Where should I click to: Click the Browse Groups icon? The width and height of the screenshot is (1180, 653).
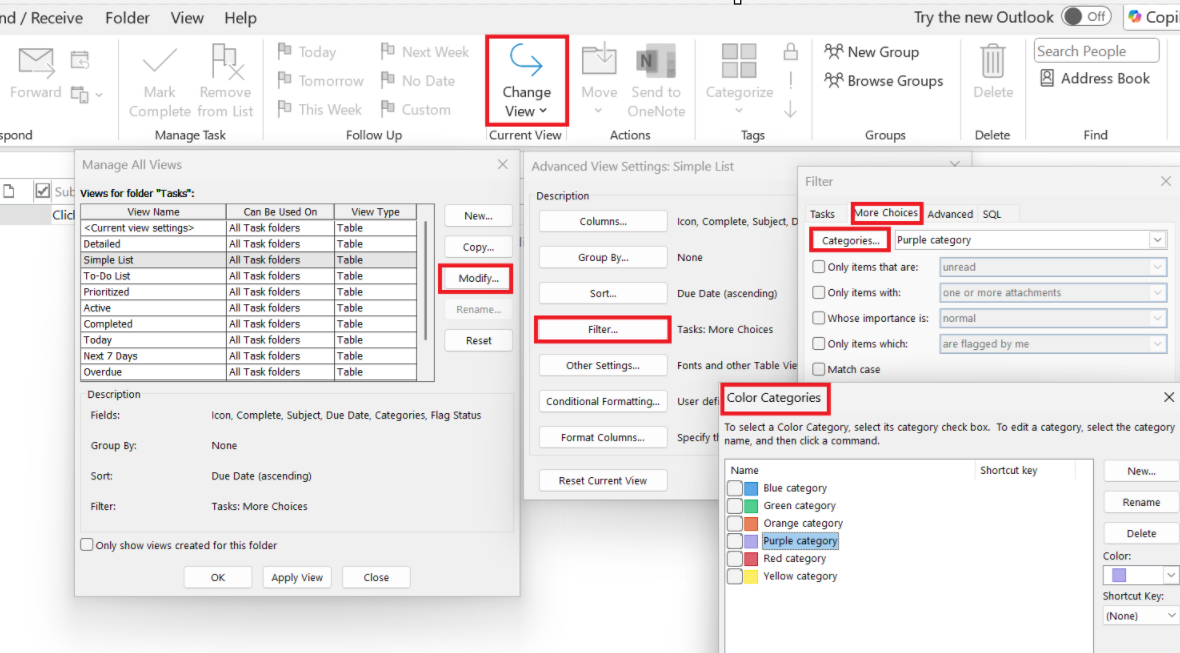click(833, 80)
